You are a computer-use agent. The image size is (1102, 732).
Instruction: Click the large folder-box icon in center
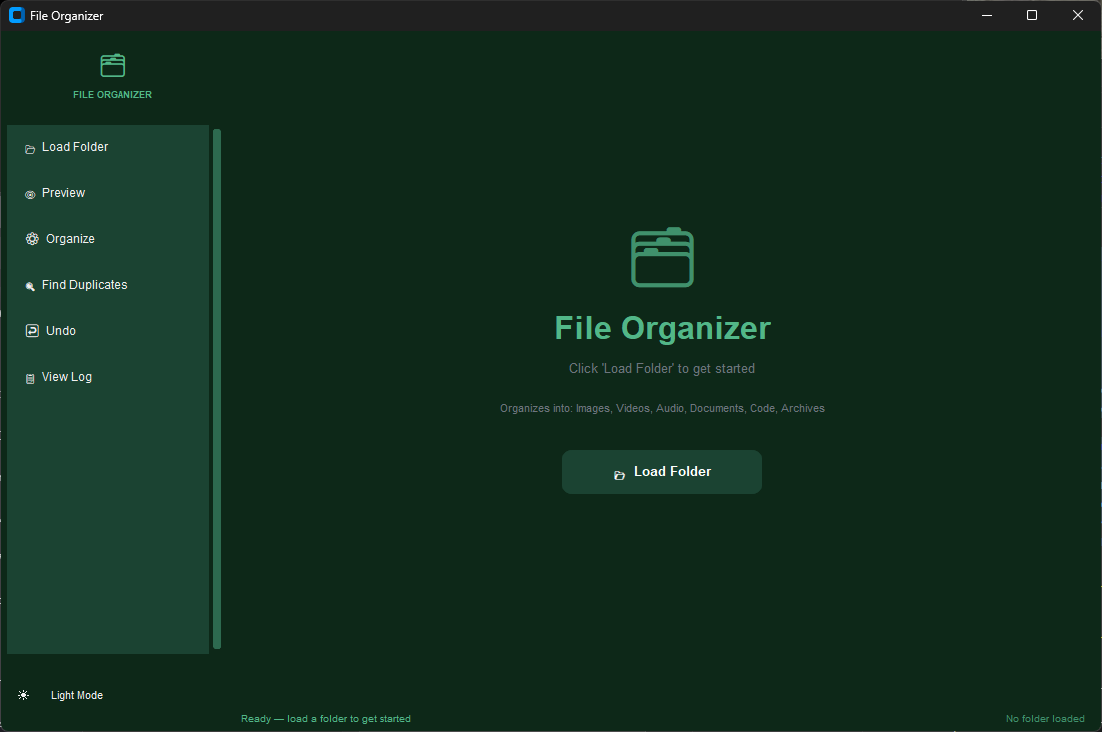[x=662, y=258]
